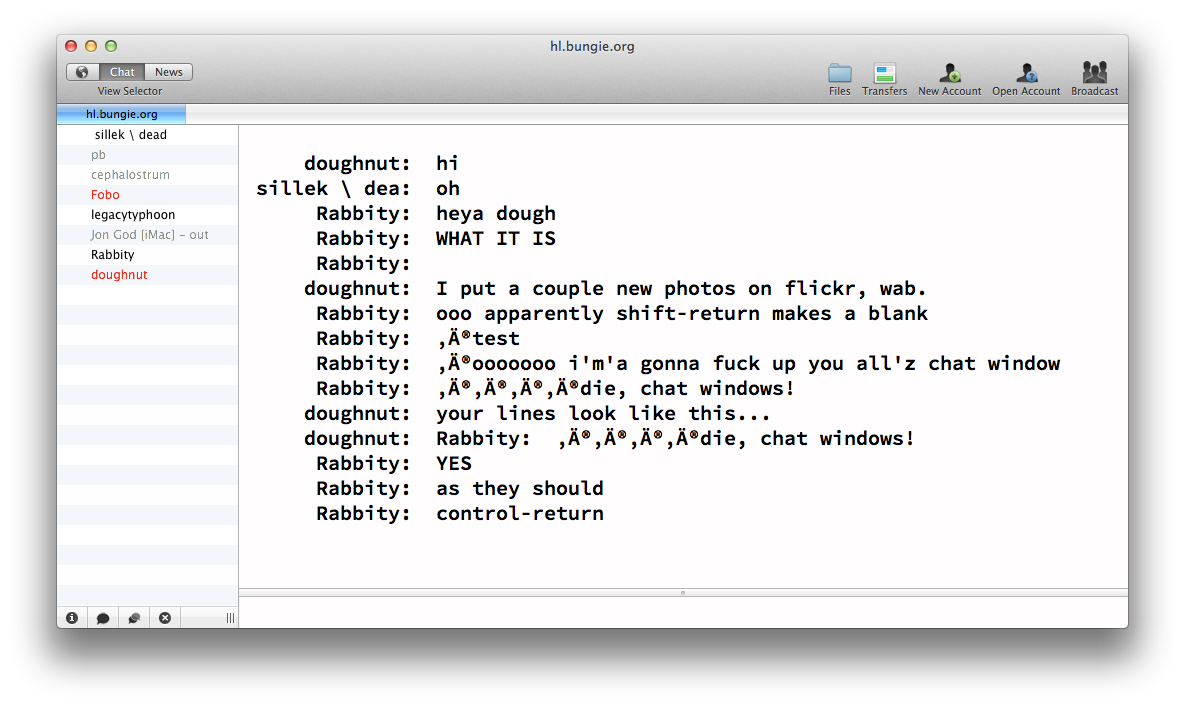The image size is (1185, 707).
Task: Open the Transfers window icon
Action: (884, 74)
